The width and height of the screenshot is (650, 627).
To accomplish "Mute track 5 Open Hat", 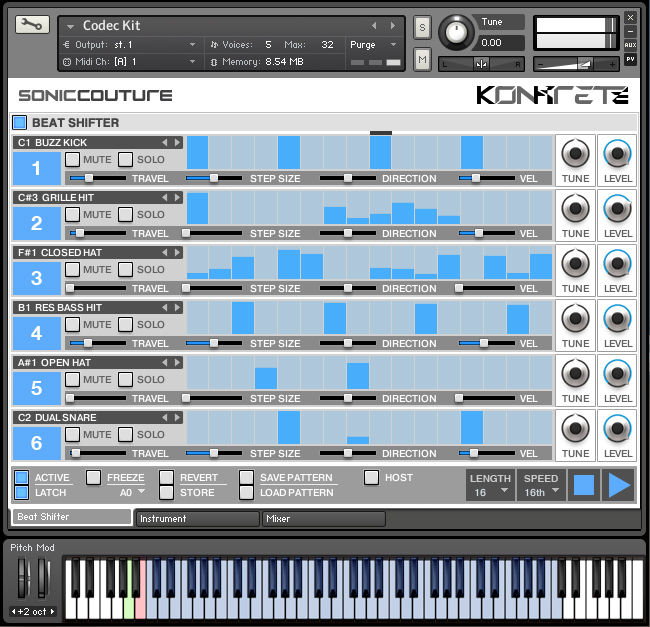I will pyautogui.click(x=73, y=379).
